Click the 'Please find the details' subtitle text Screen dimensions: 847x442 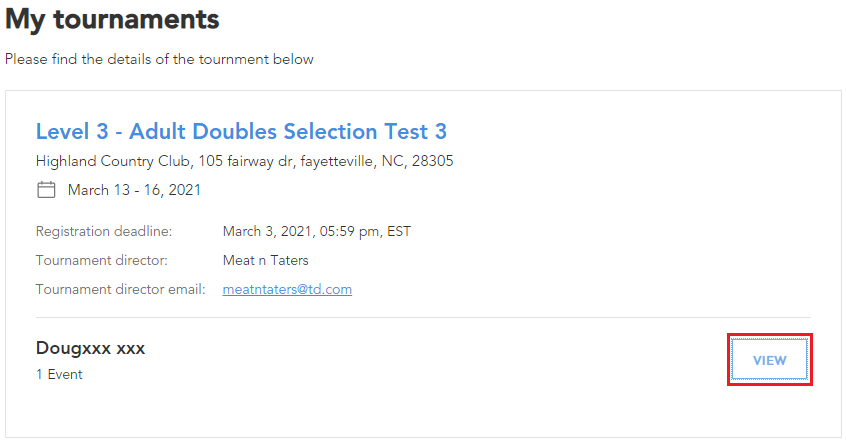pos(159,59)
